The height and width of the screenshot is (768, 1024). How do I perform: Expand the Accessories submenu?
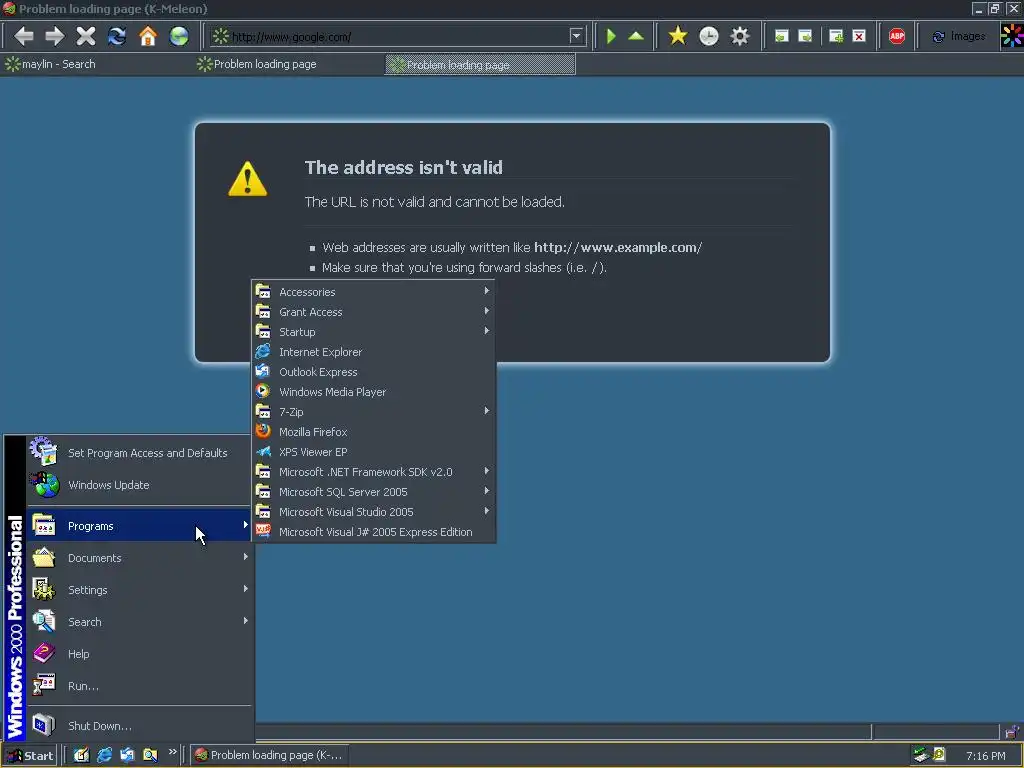(374, 292)
